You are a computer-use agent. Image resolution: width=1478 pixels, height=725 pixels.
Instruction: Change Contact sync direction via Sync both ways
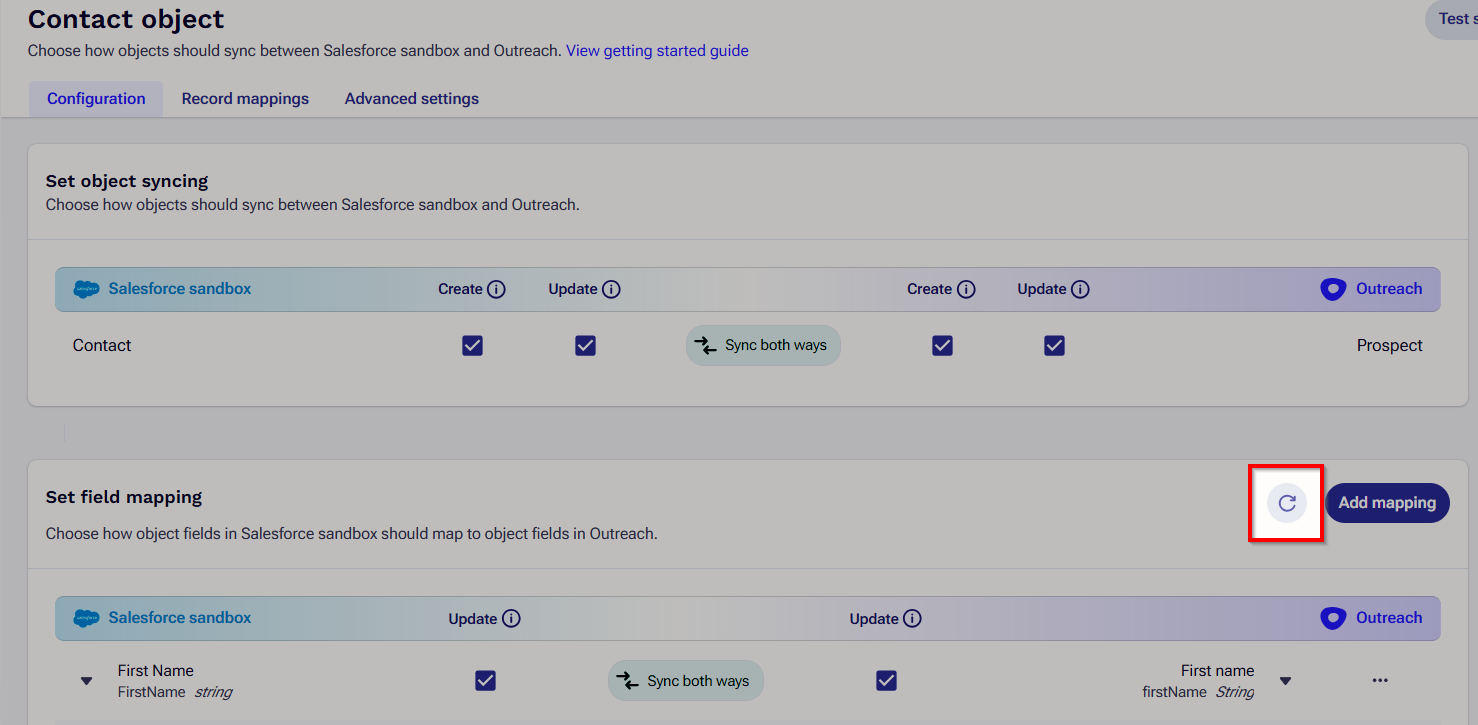[763, 345]
